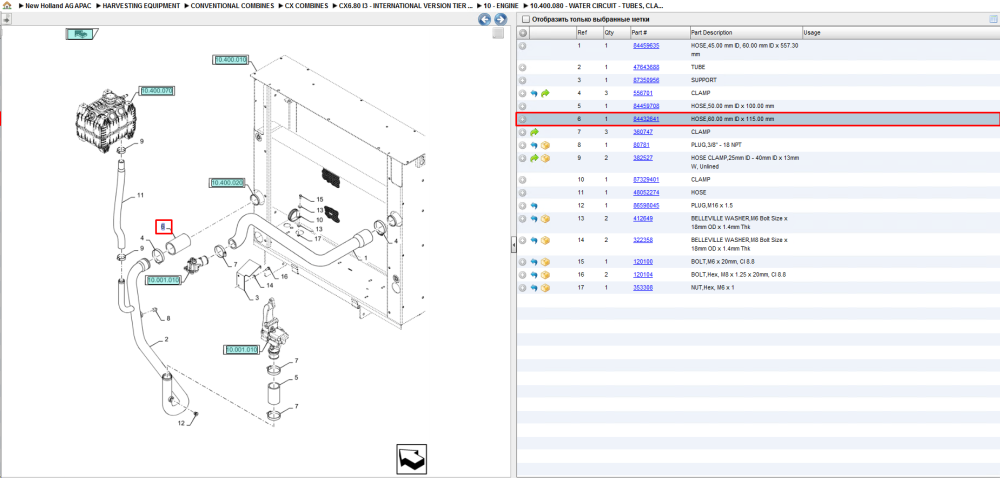The height and width of the screenshot is (478, 1000).
Task: Click package icon on BOLT 120100 row
Action: [x=545, y=262]
